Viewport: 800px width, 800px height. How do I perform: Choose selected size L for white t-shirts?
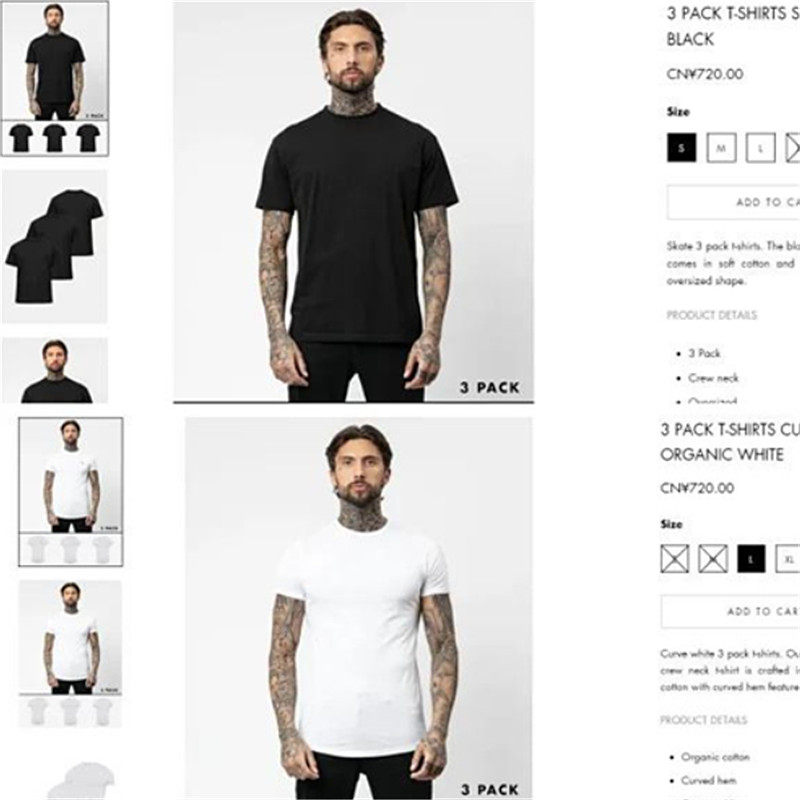751,559
